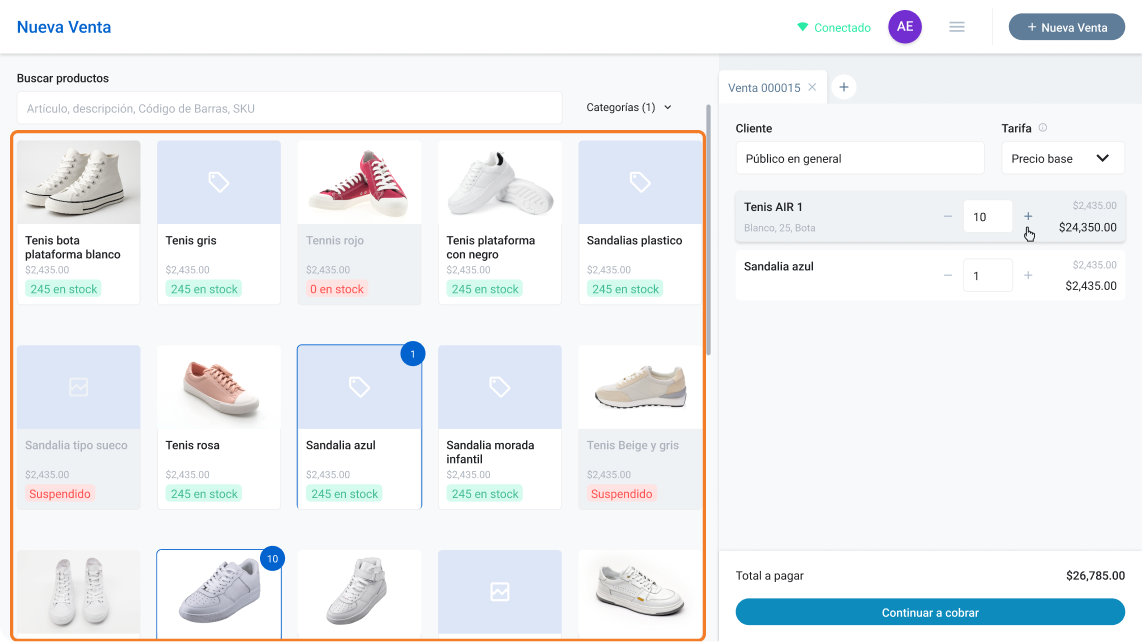Select the Tennis rojo shoe thumbnail

coord(359,182)
